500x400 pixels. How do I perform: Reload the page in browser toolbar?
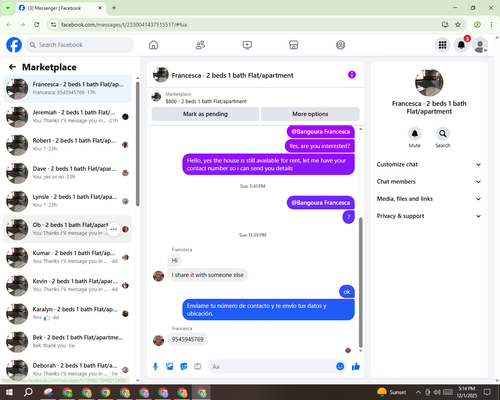[37, 25]
